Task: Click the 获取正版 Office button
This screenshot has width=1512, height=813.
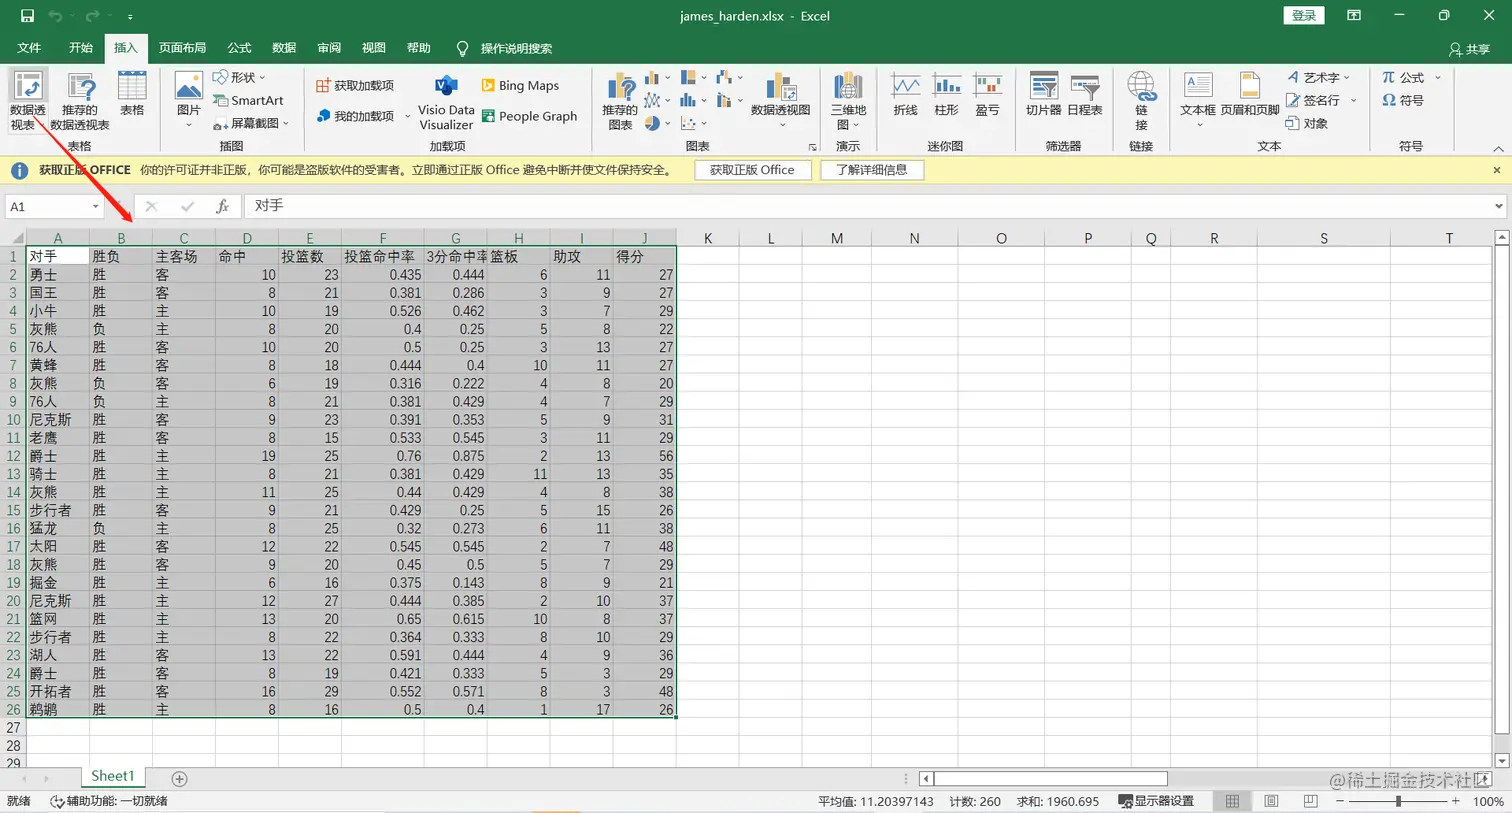Action: click(x=753, y=169)
